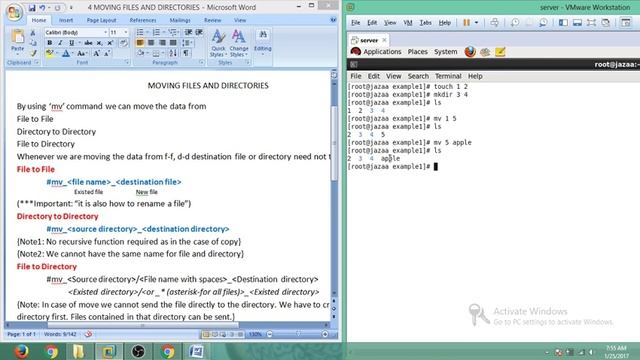Save the Word document via Quick Access
Image resolution: width=640 pixels, height=360 pixels.
pyautogui.click(x=32, y=8)
